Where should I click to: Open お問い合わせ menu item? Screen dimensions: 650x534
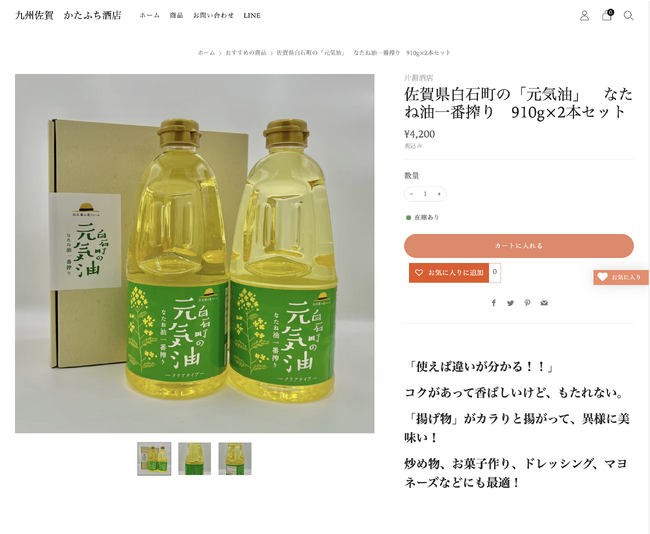click(x=213, y=15)
